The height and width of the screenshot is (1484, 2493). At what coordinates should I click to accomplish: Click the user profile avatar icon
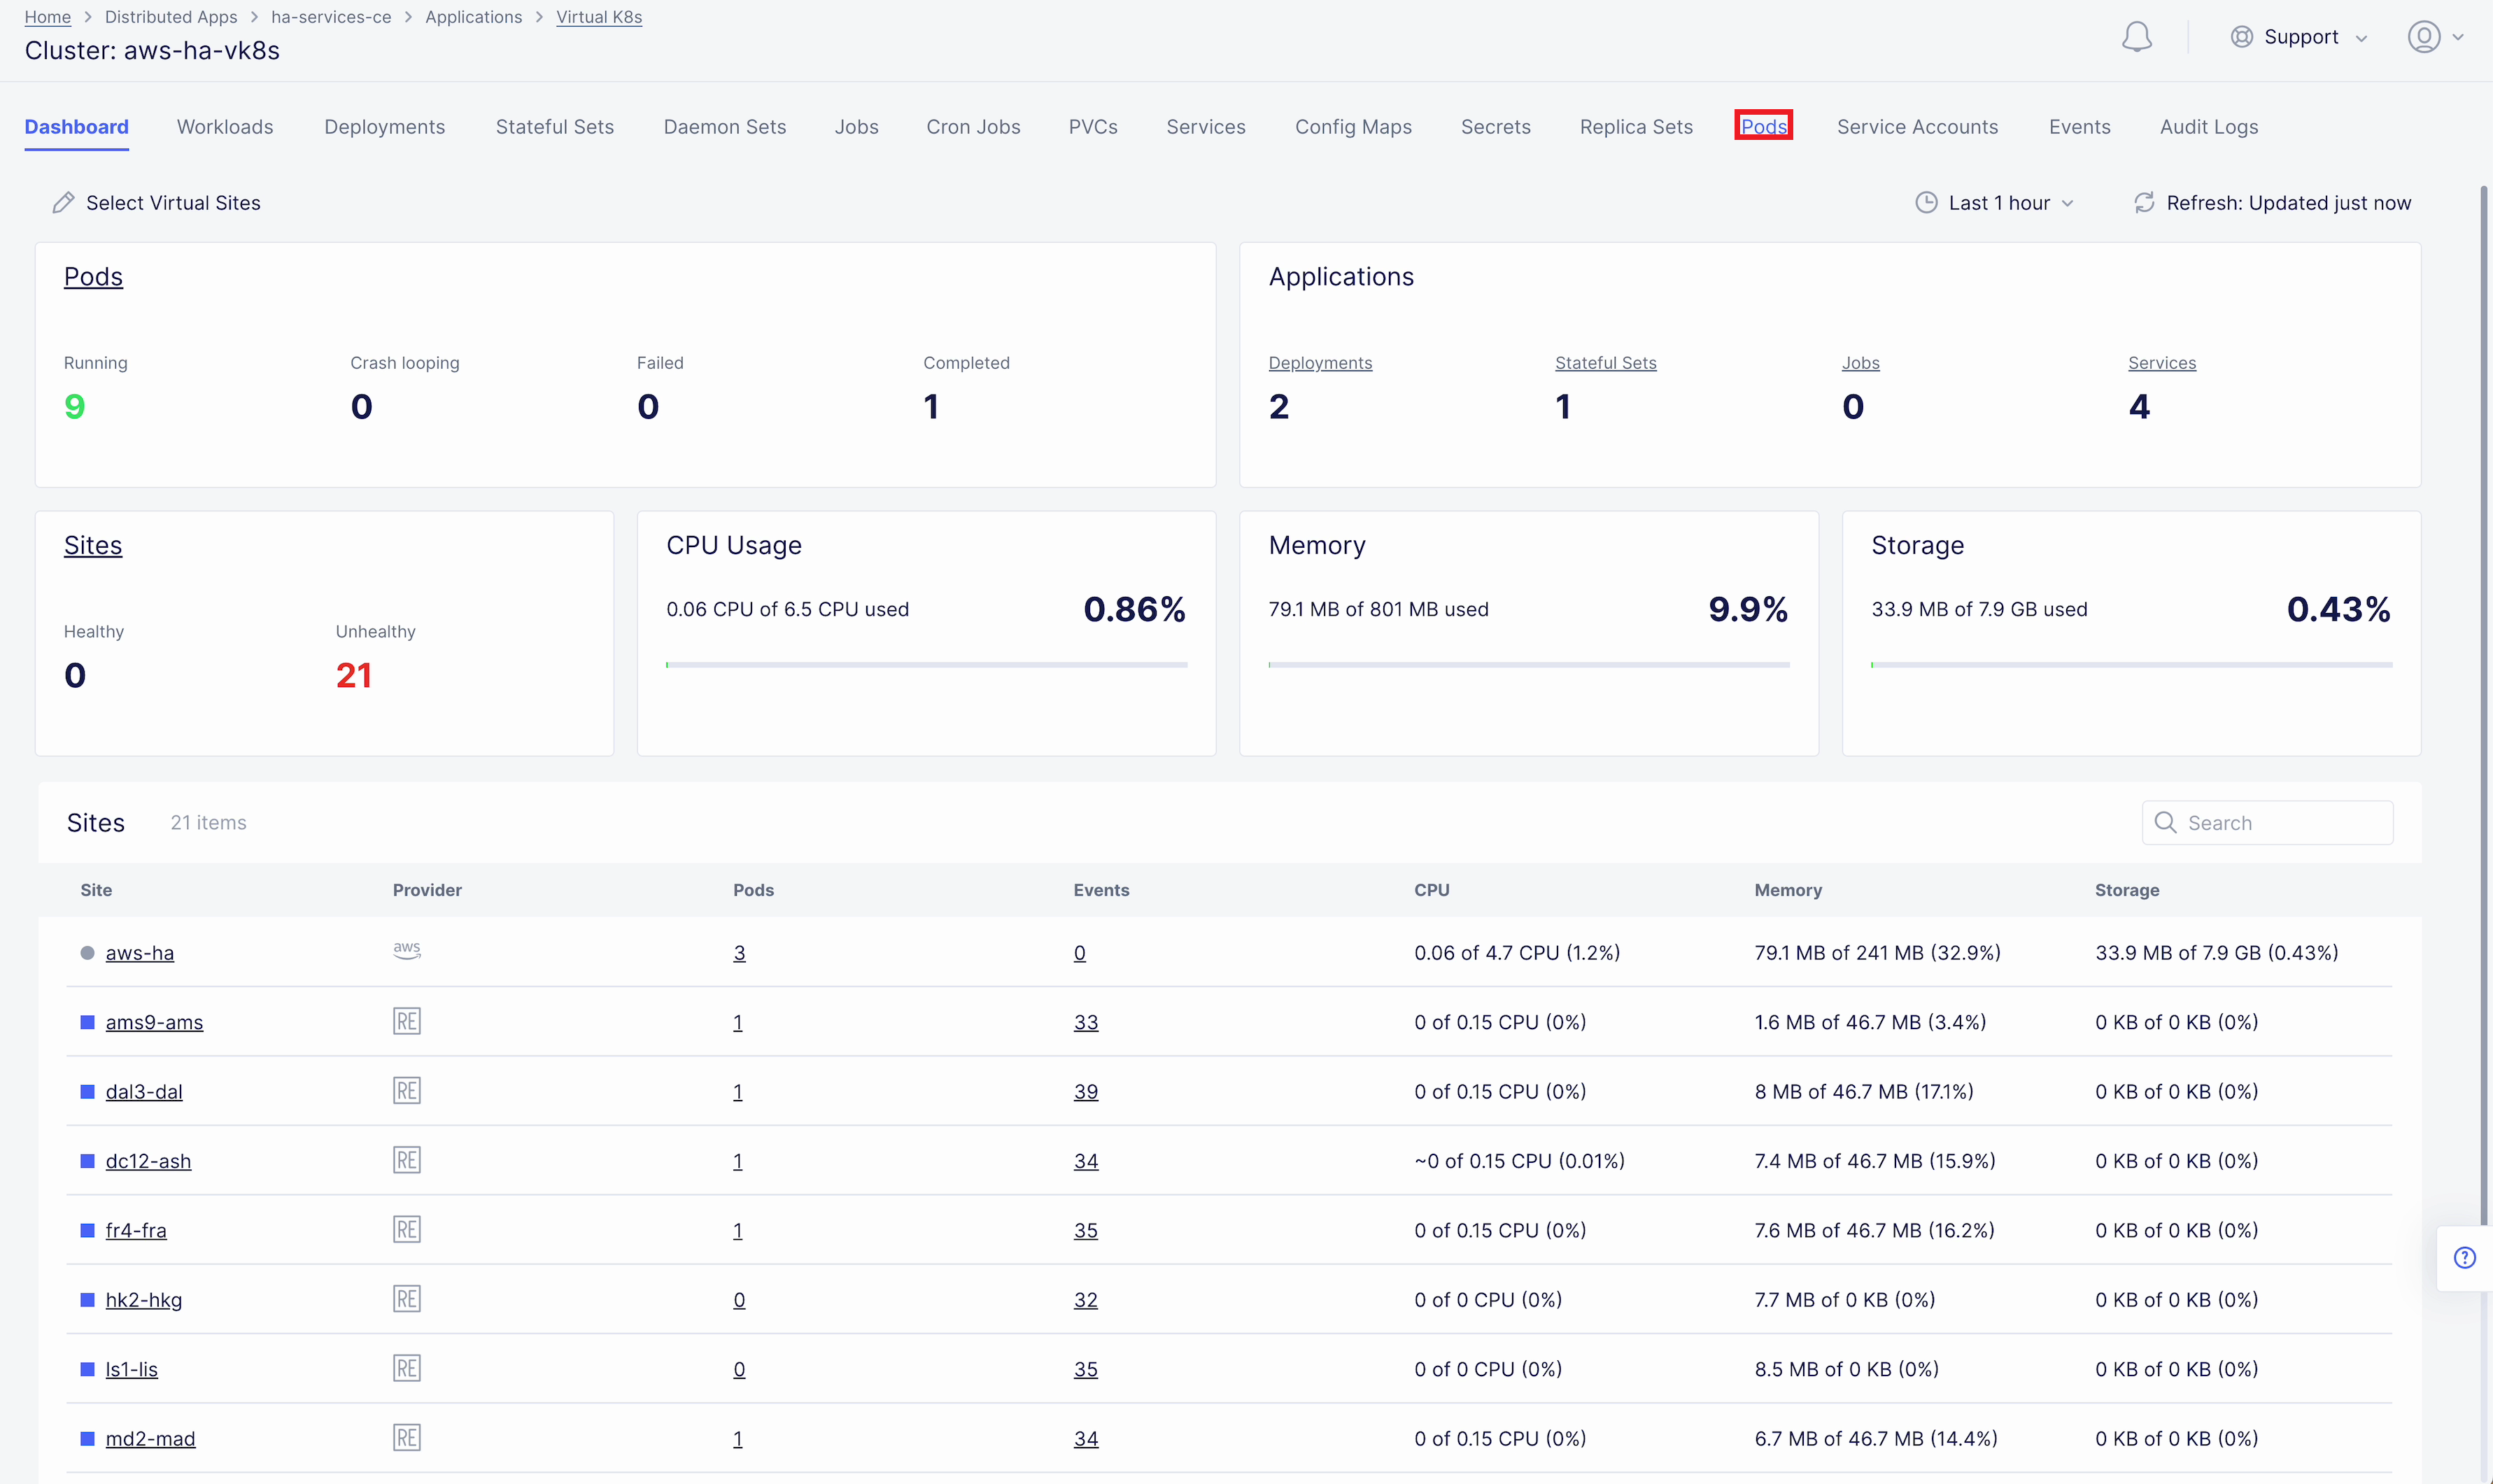(2423, 37)
